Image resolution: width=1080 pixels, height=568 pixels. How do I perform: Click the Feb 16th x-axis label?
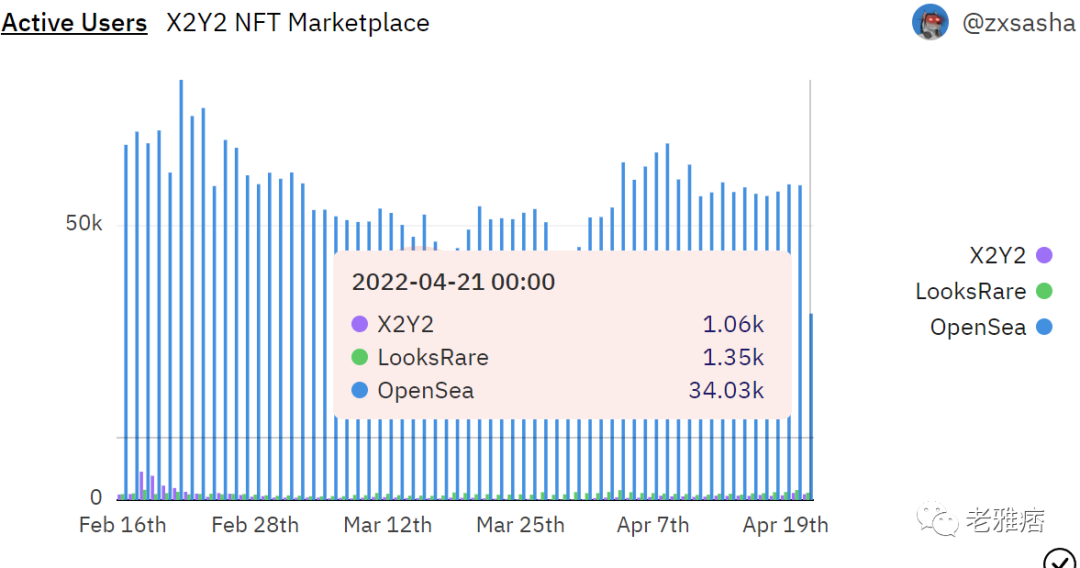[123, 525]
